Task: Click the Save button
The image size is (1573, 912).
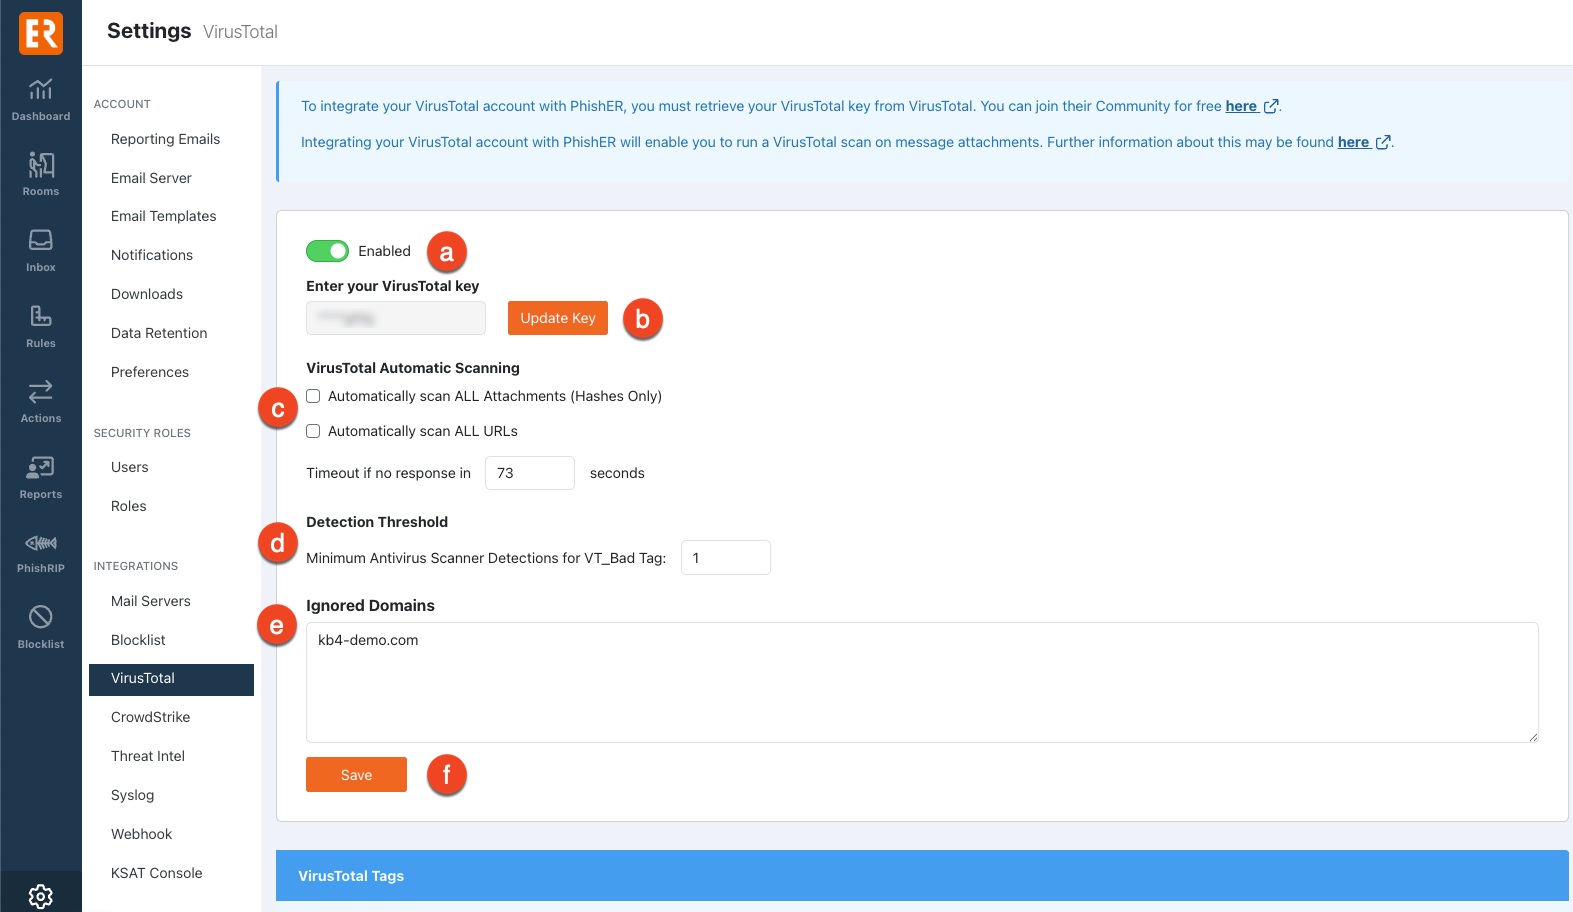Action: 356,775
